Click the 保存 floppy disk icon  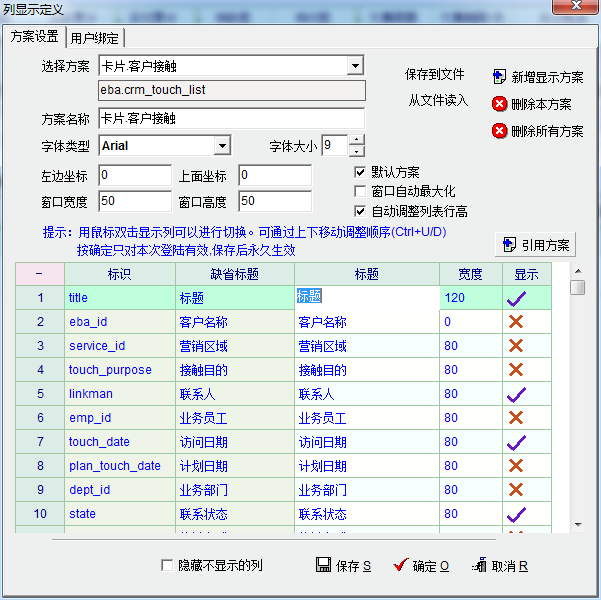click(323, 565)
